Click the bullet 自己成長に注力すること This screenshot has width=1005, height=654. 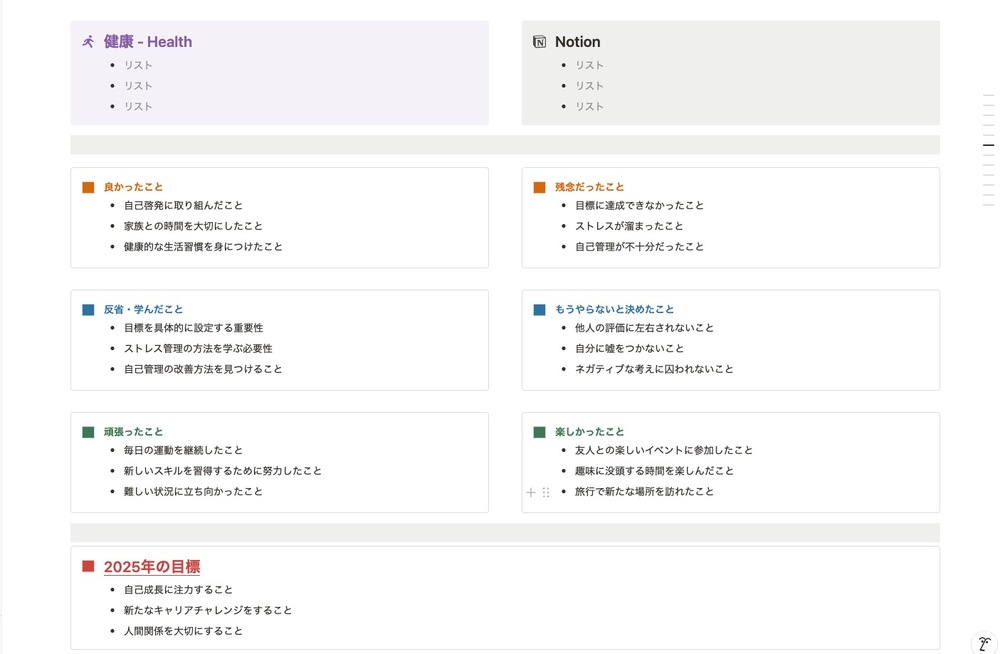click(x=178, y=590)
